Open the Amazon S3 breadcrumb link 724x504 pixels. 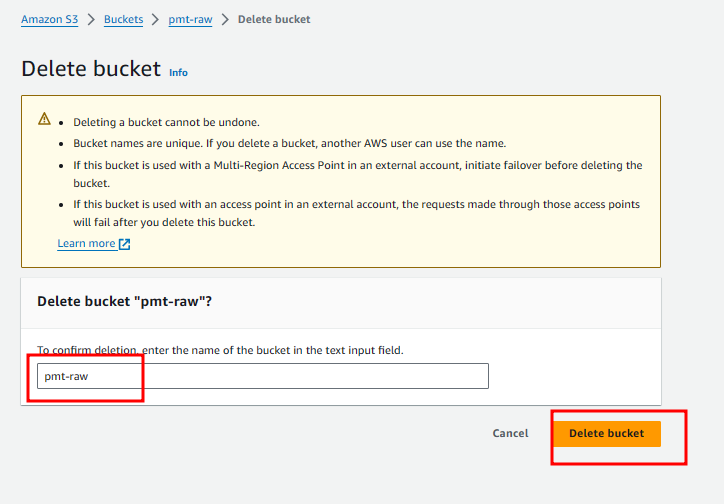[x=49, y=19]
